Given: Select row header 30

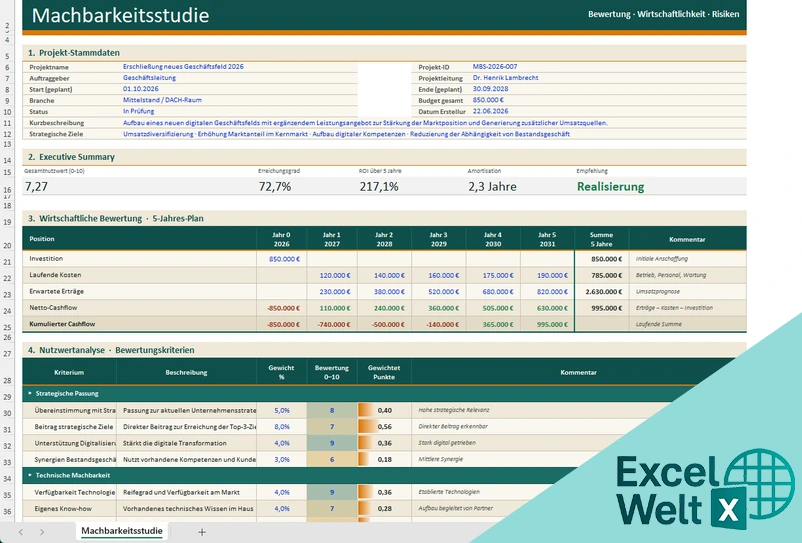Looking at the screenshot, I should pyautogui.click(x=7, y=413).
